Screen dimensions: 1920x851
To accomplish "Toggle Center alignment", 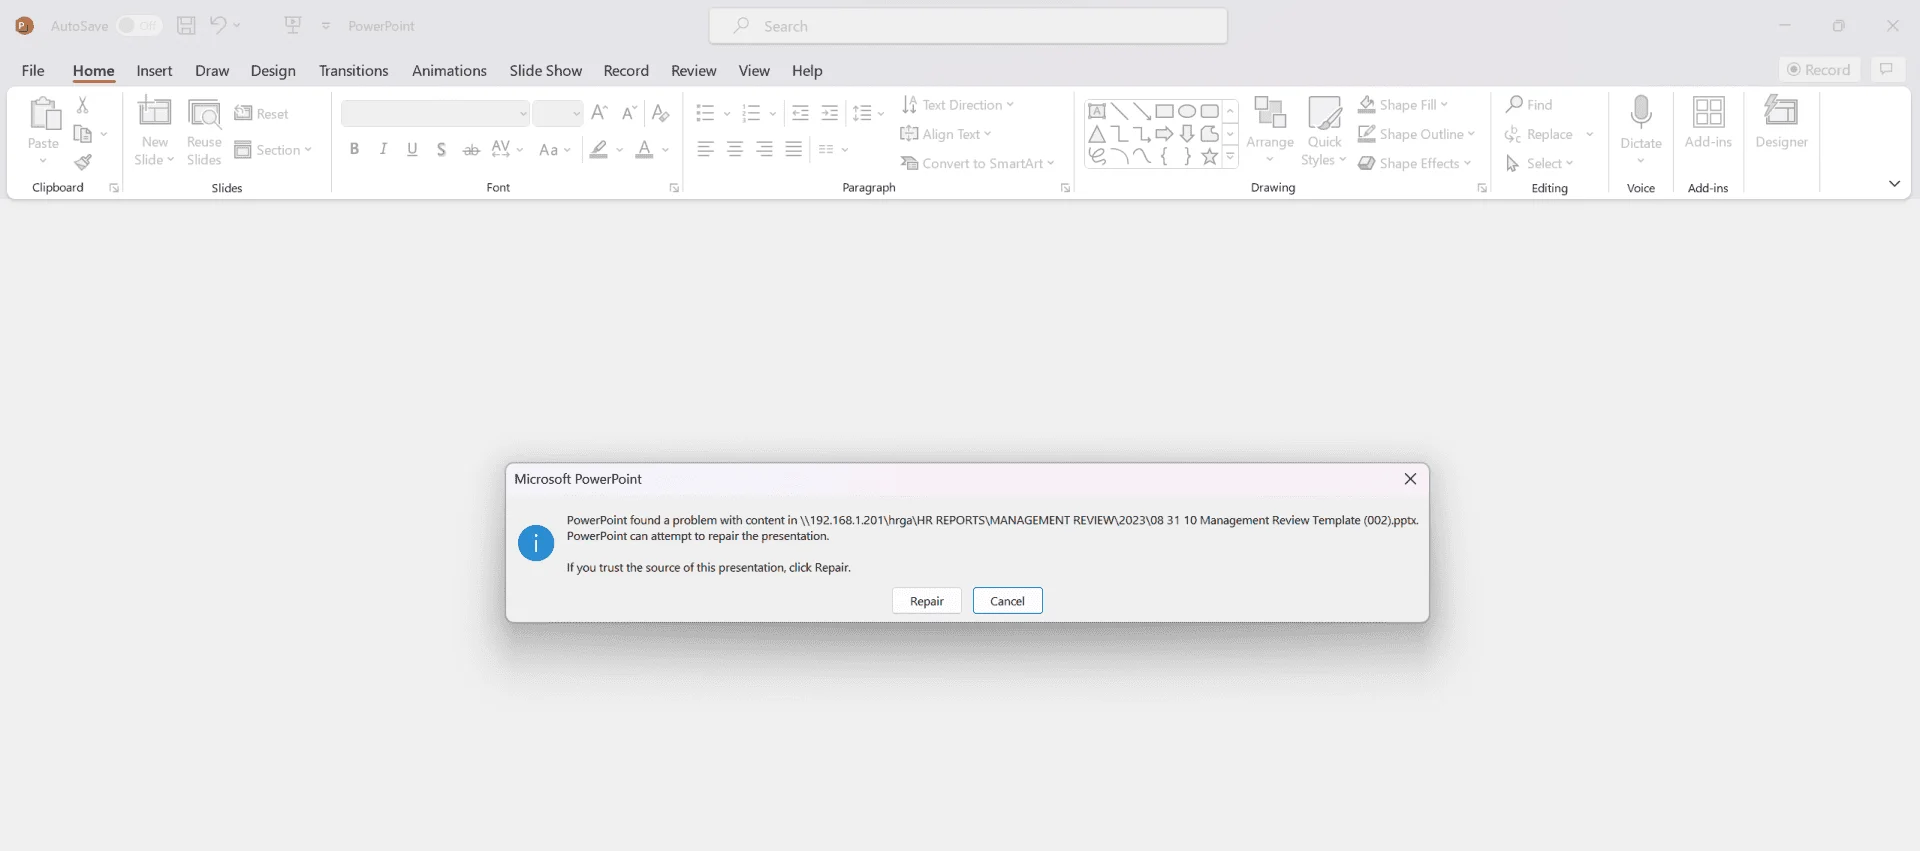I will tap(735, 150).
